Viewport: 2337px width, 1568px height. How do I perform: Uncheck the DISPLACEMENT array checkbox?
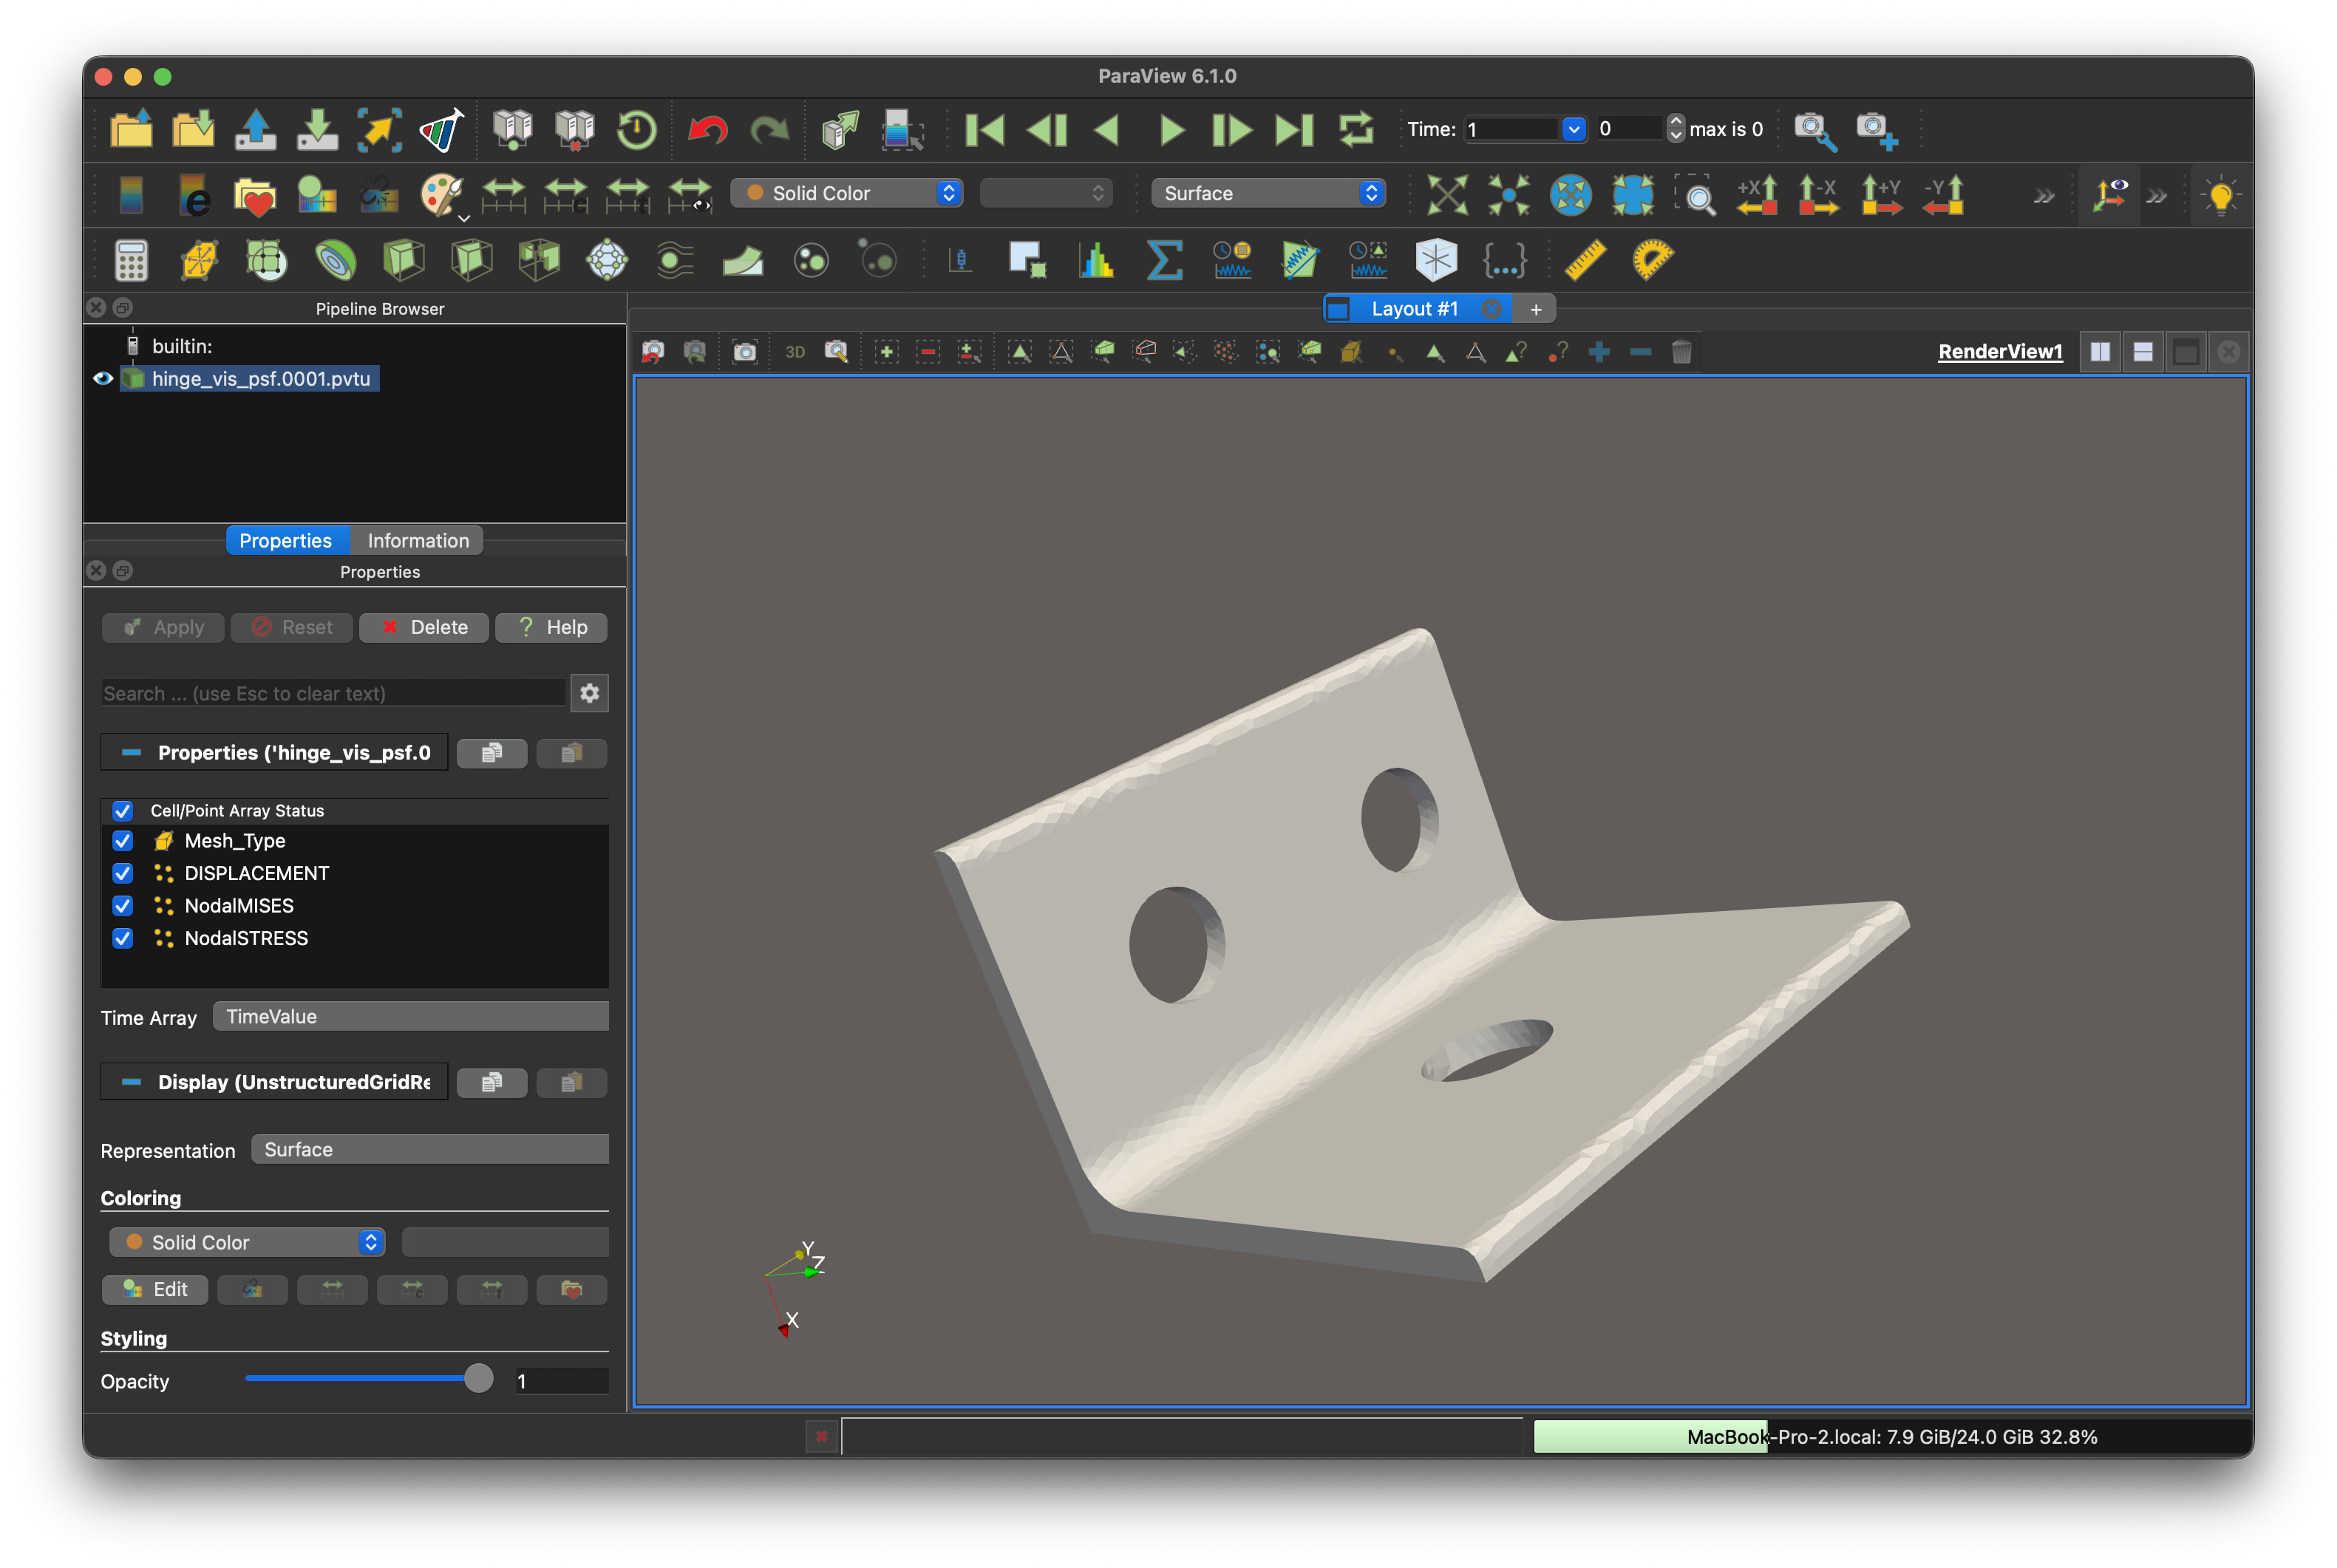click(x=123, y=874)
